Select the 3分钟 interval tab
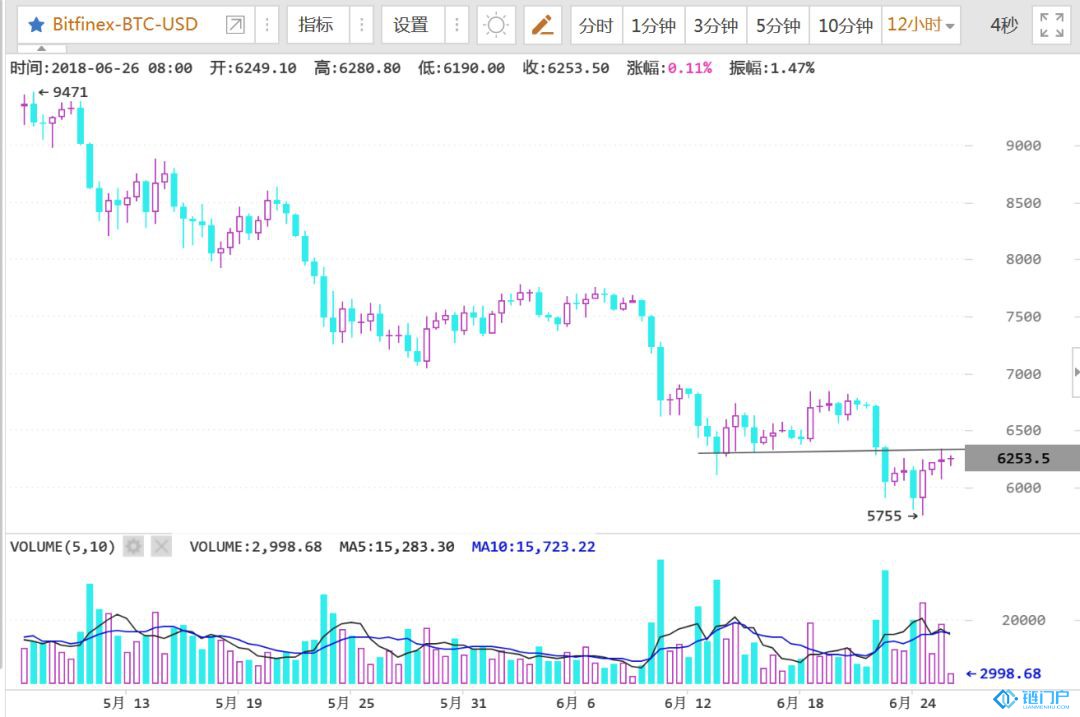1080x717 pixels. [716, 25]
